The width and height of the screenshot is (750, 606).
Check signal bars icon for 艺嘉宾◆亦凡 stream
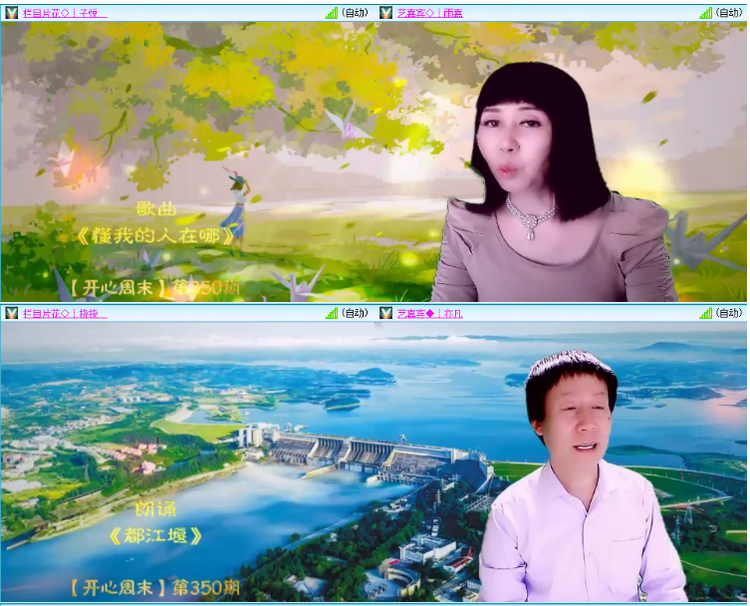pos(706,313)
